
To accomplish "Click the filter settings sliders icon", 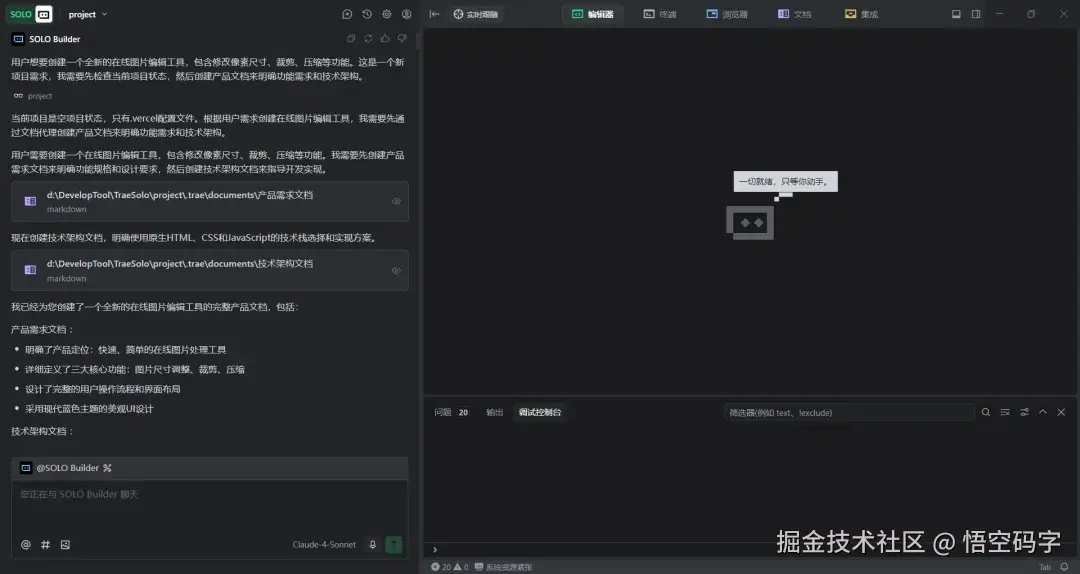I will (x=1024, y=412).
